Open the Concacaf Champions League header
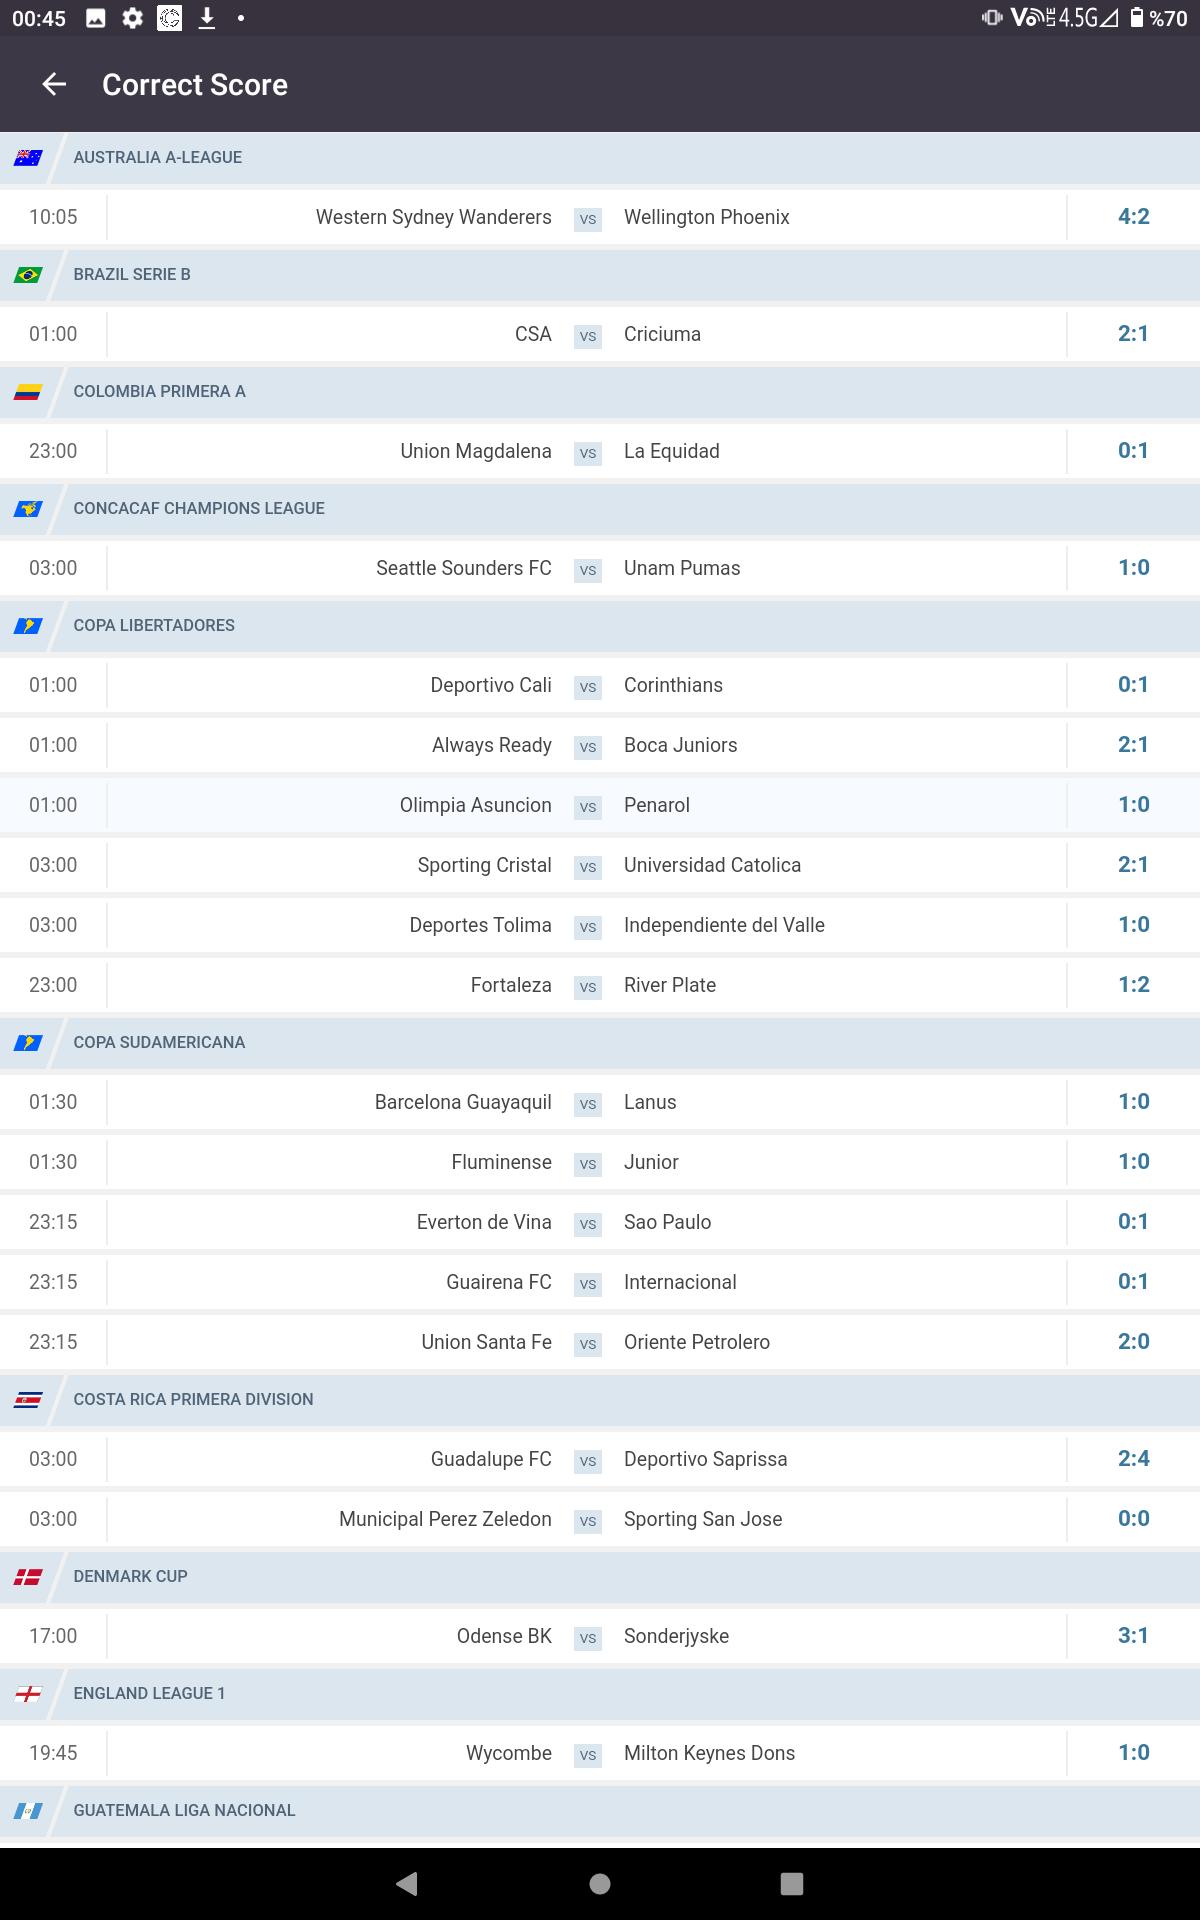The height and width of the screenshot is (1920, 1200). 199,509
